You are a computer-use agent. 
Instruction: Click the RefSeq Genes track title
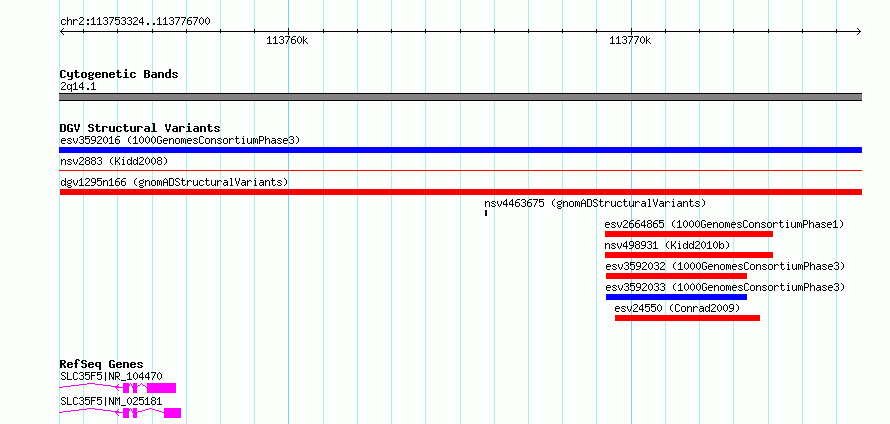pyautogui.click(x=102, y=364)
